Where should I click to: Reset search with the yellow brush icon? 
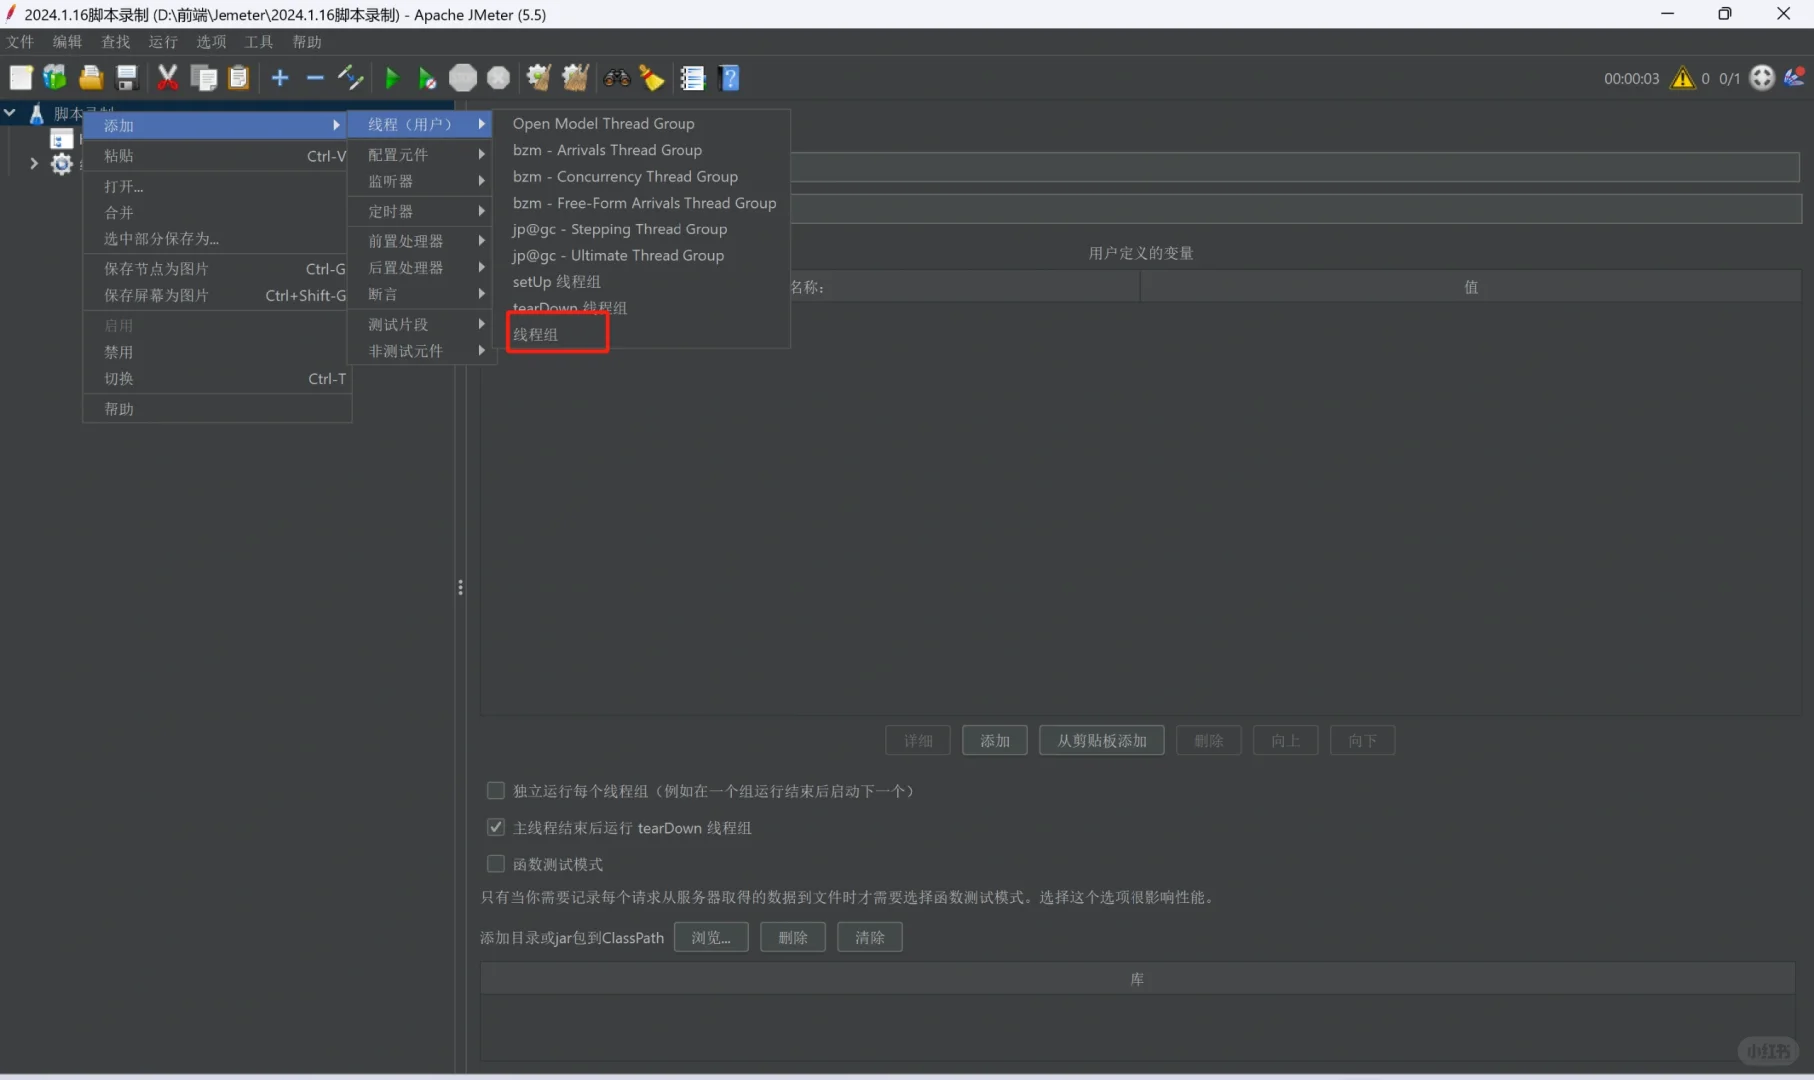(652, 78)
